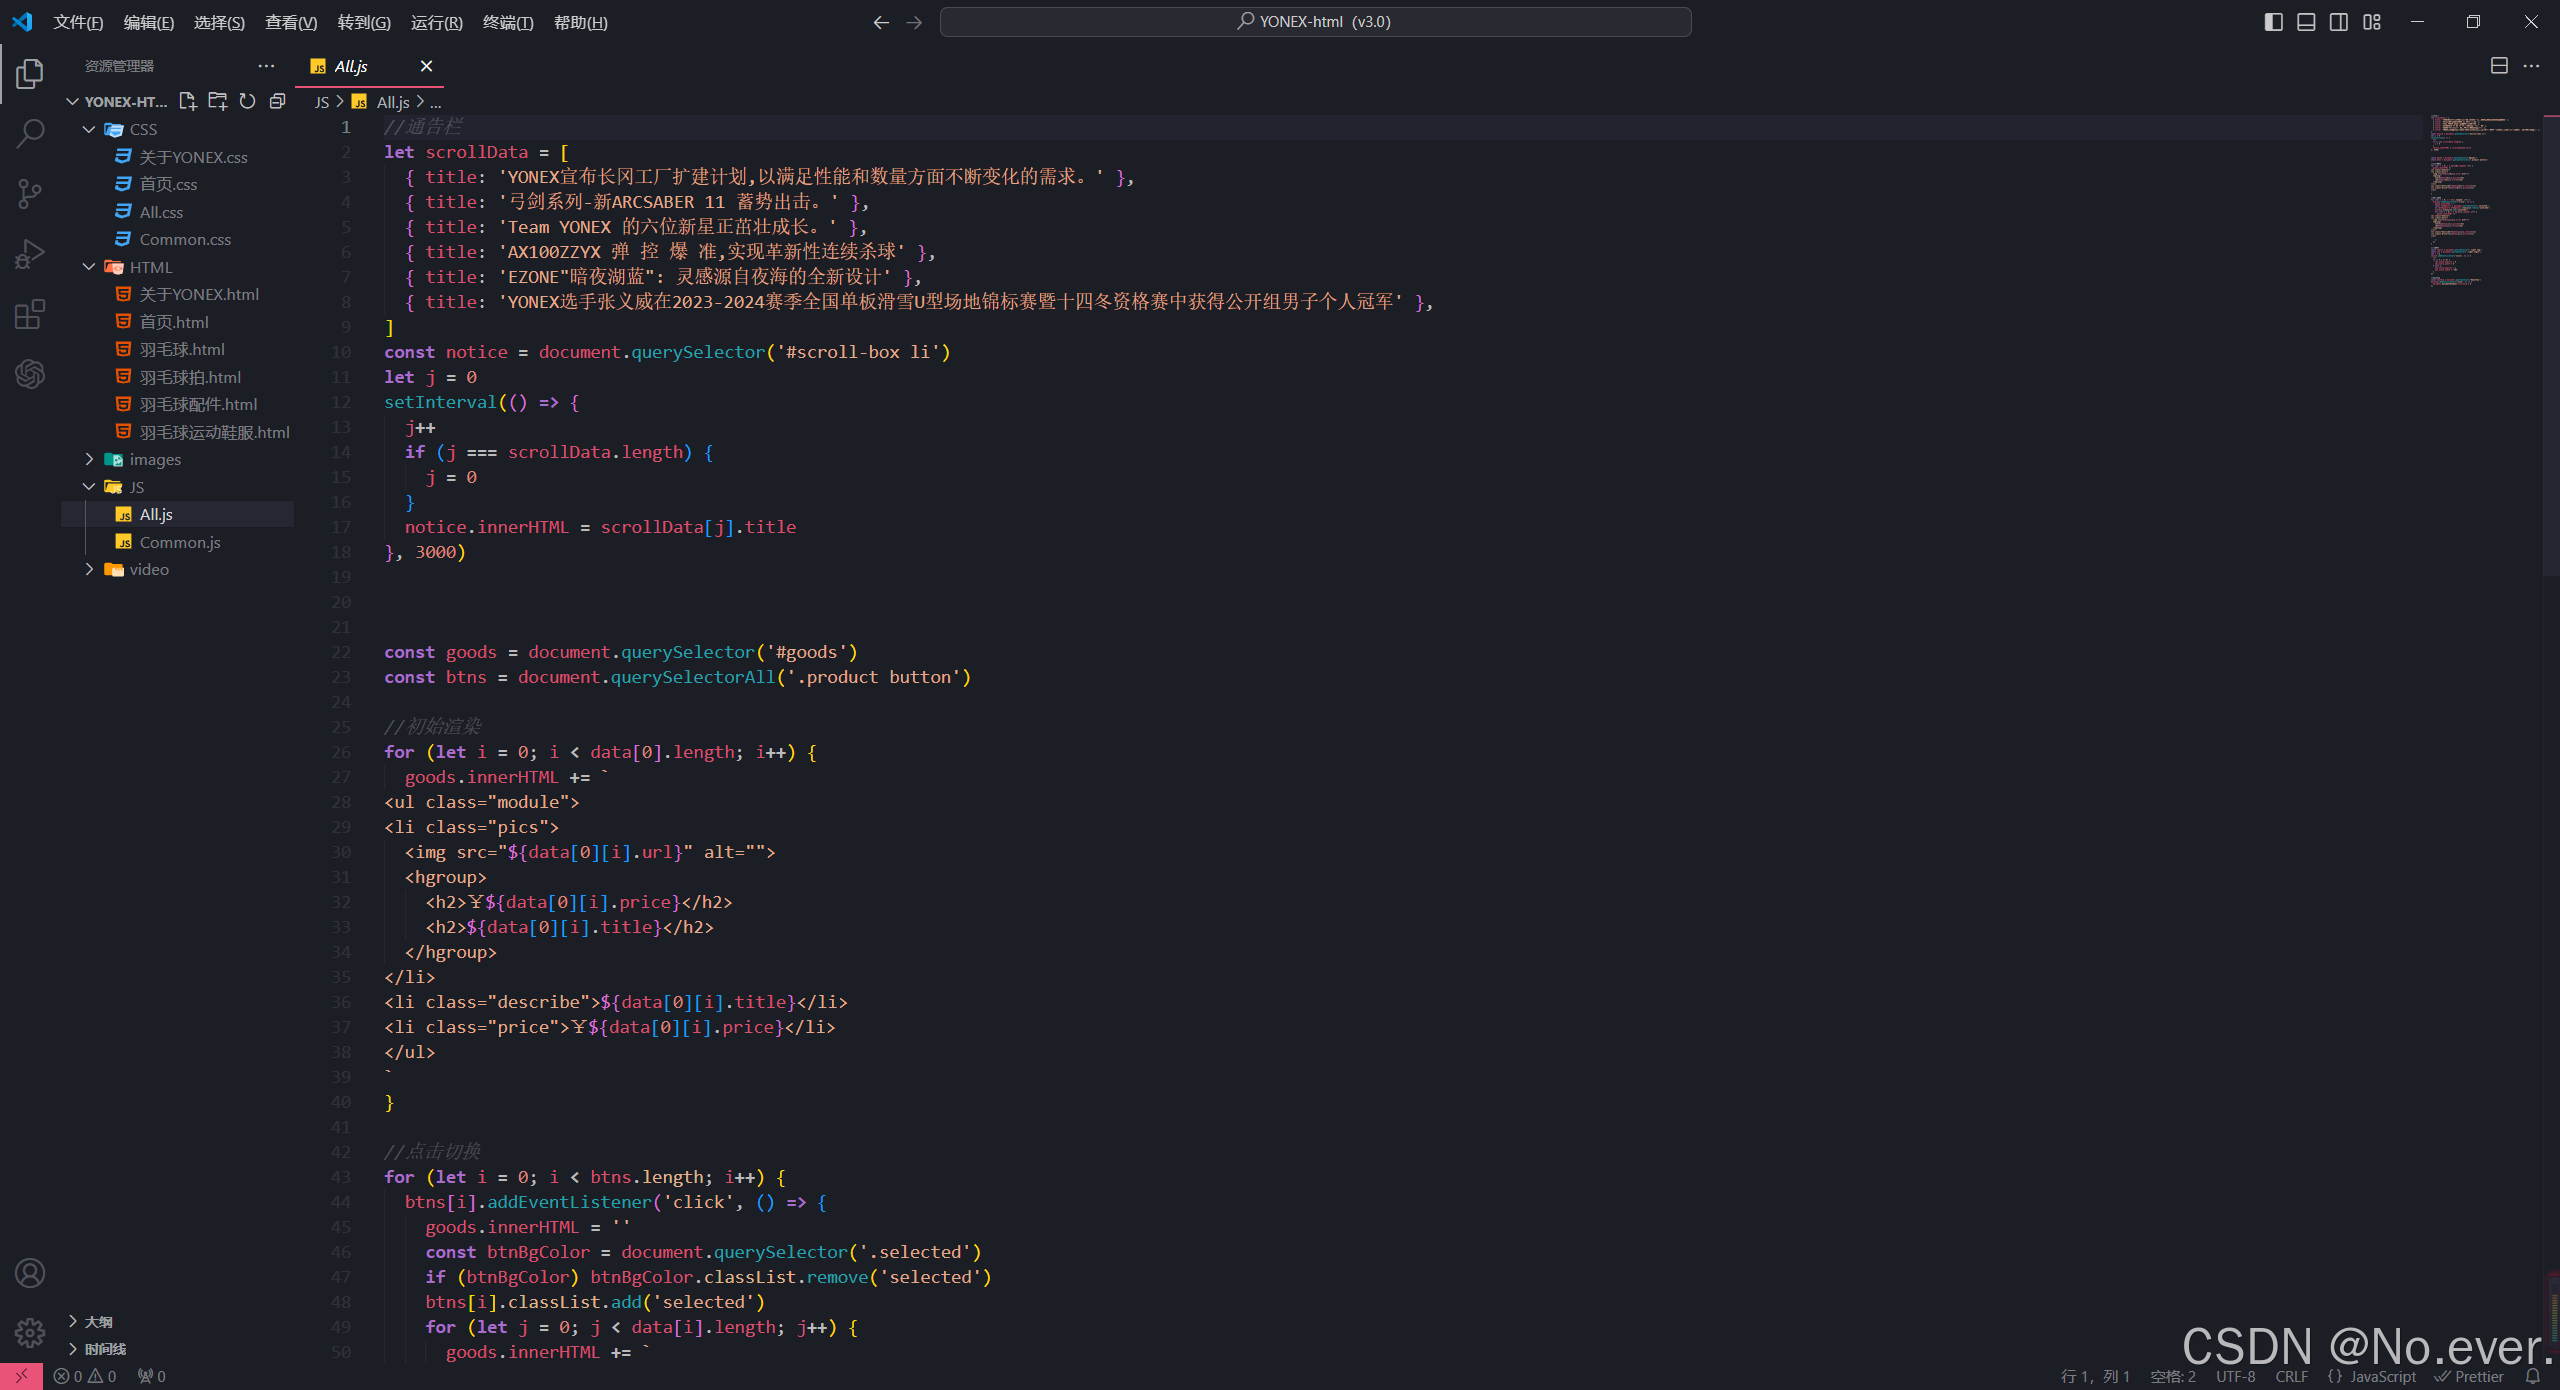Collapse the CSS folder
This screenshot has width=2560, height=1390.
[x=143, y=129]
